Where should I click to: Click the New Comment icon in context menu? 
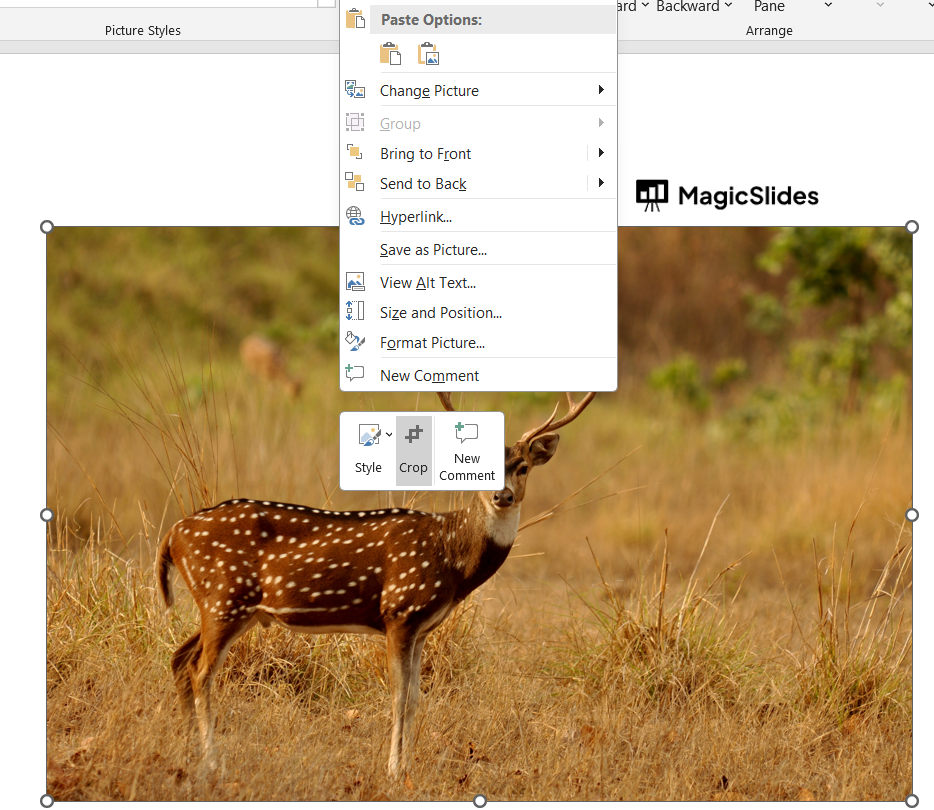click(x=355, y=374)
